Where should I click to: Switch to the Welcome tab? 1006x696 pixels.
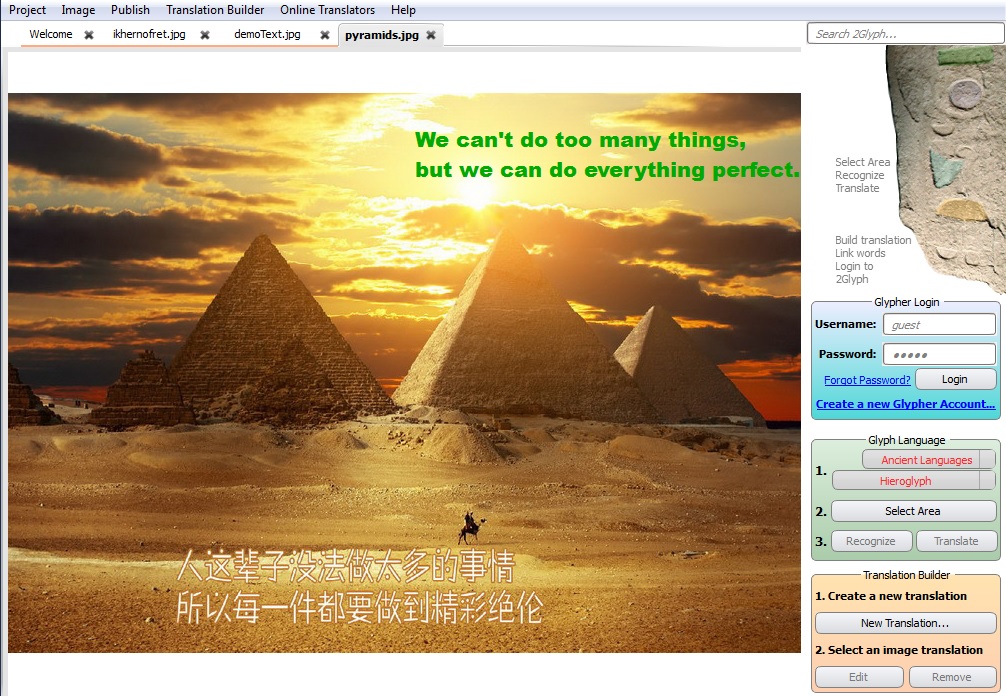[51, 34]
